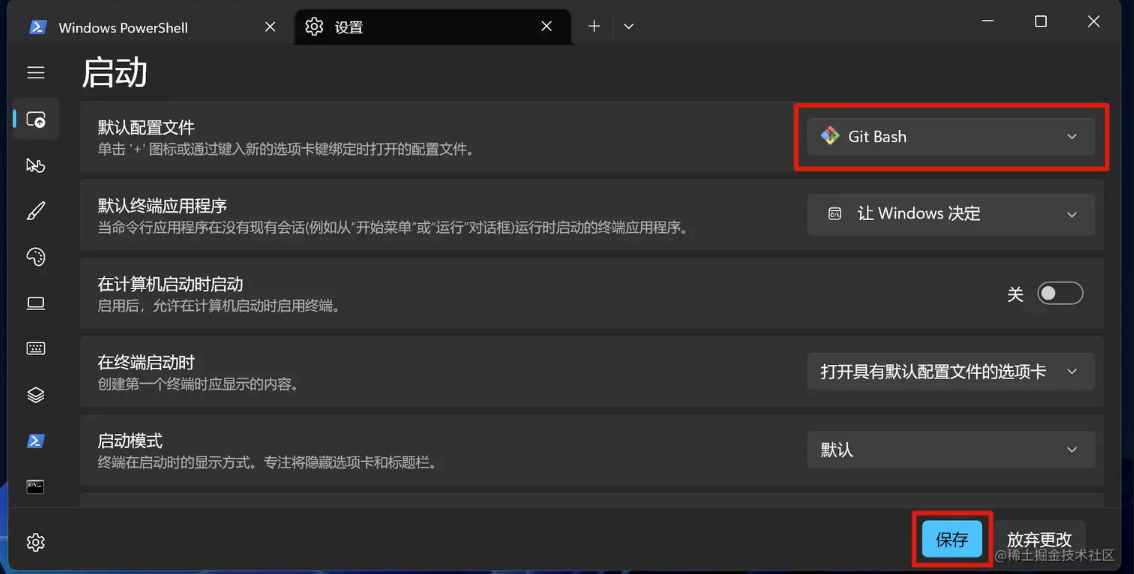Click the 放弃更改 button

(1039, 540)
